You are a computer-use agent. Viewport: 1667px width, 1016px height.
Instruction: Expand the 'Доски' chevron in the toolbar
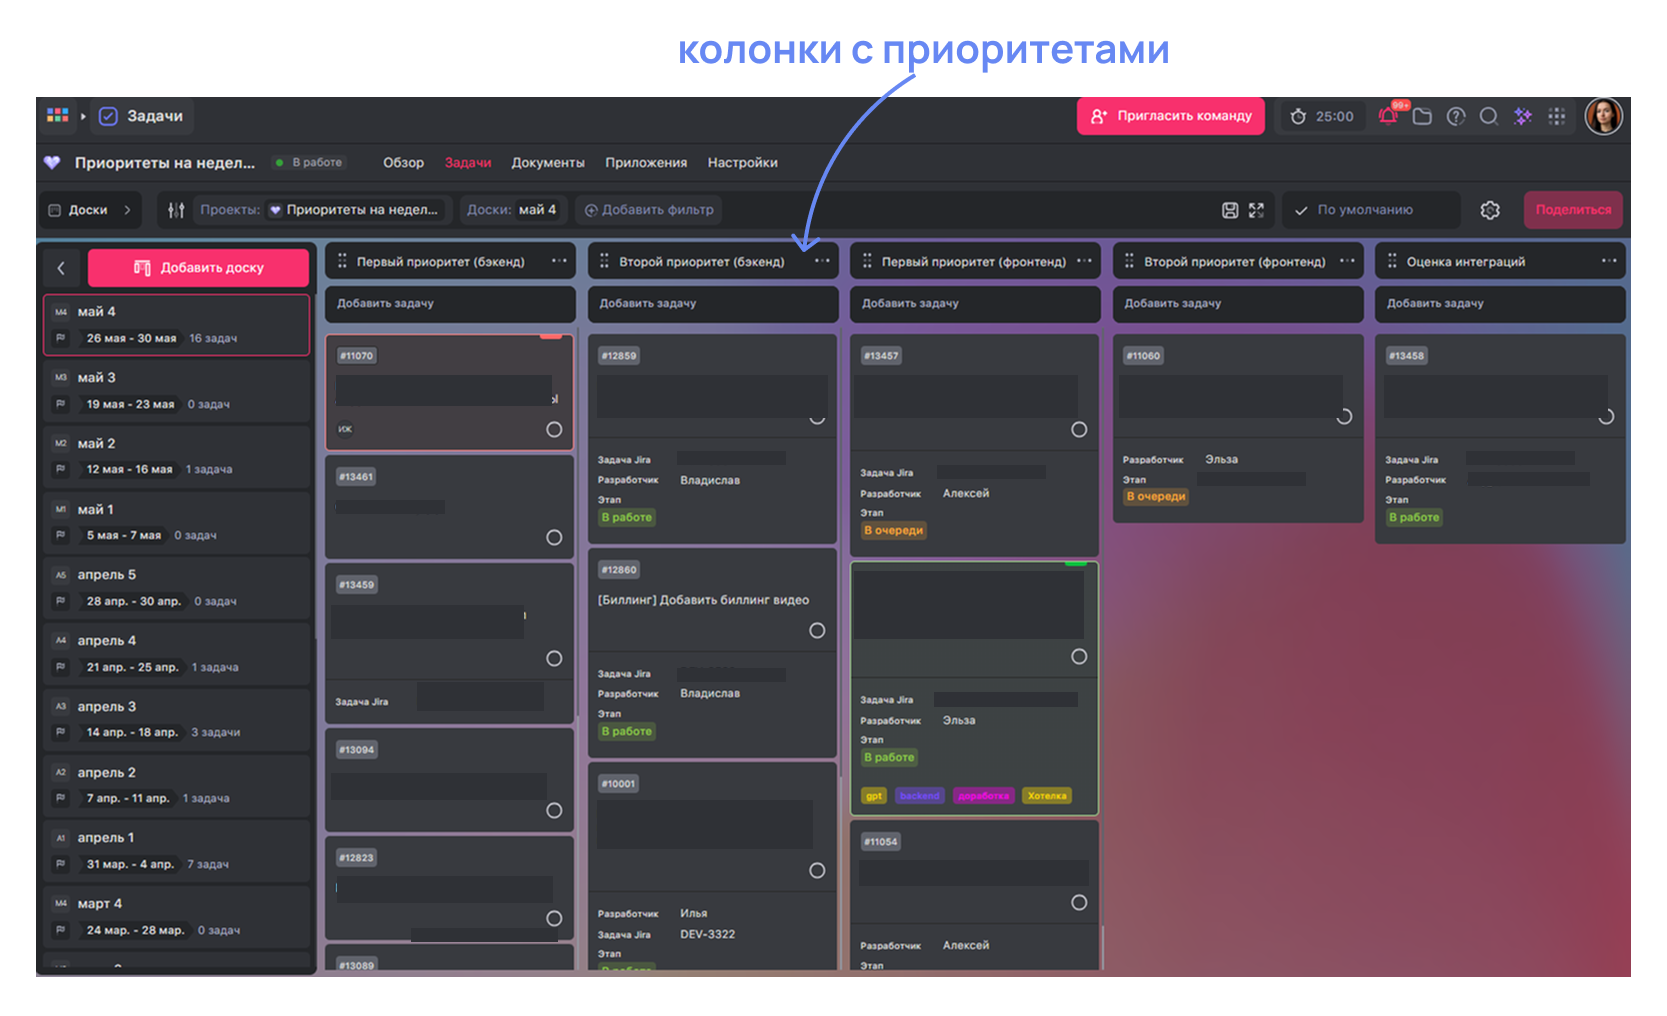click(127, 210)
